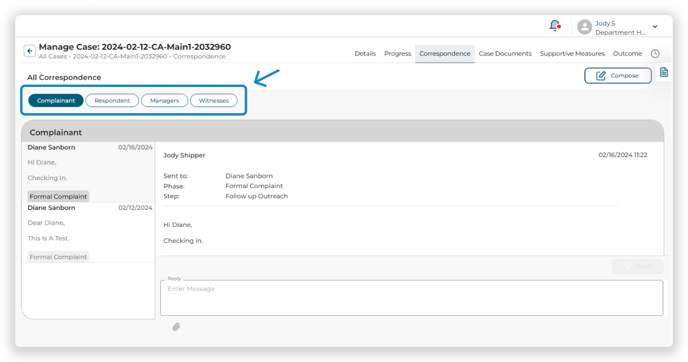Open the Outcome tab
688x362 pixels.
627,54
